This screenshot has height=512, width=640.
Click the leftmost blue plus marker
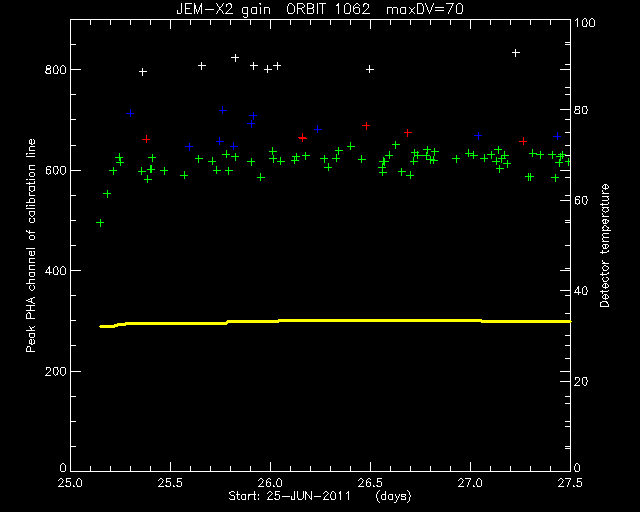point(130,113)
